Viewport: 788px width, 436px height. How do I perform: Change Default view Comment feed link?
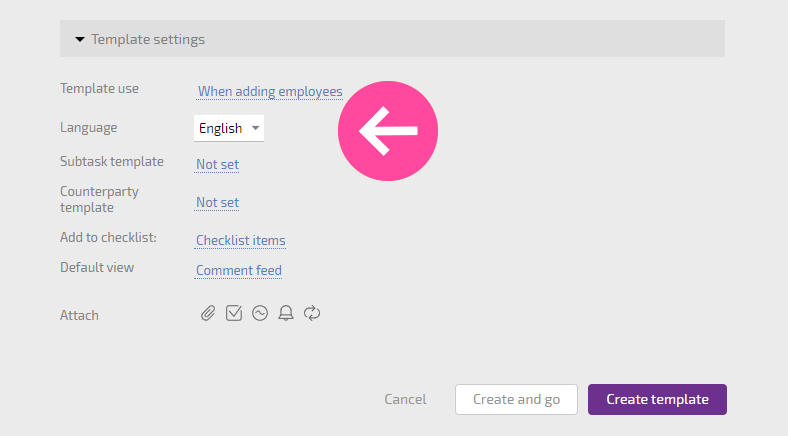239,270
